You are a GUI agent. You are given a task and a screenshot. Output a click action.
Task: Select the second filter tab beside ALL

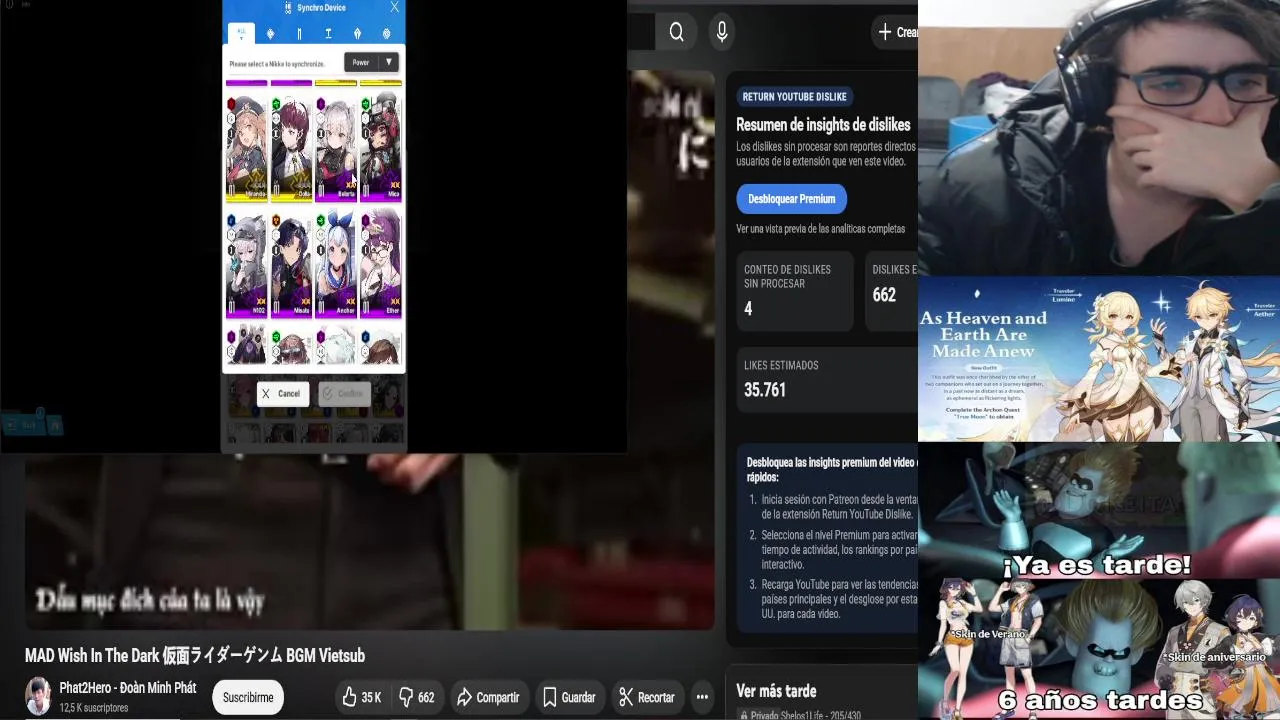[270, 33]
